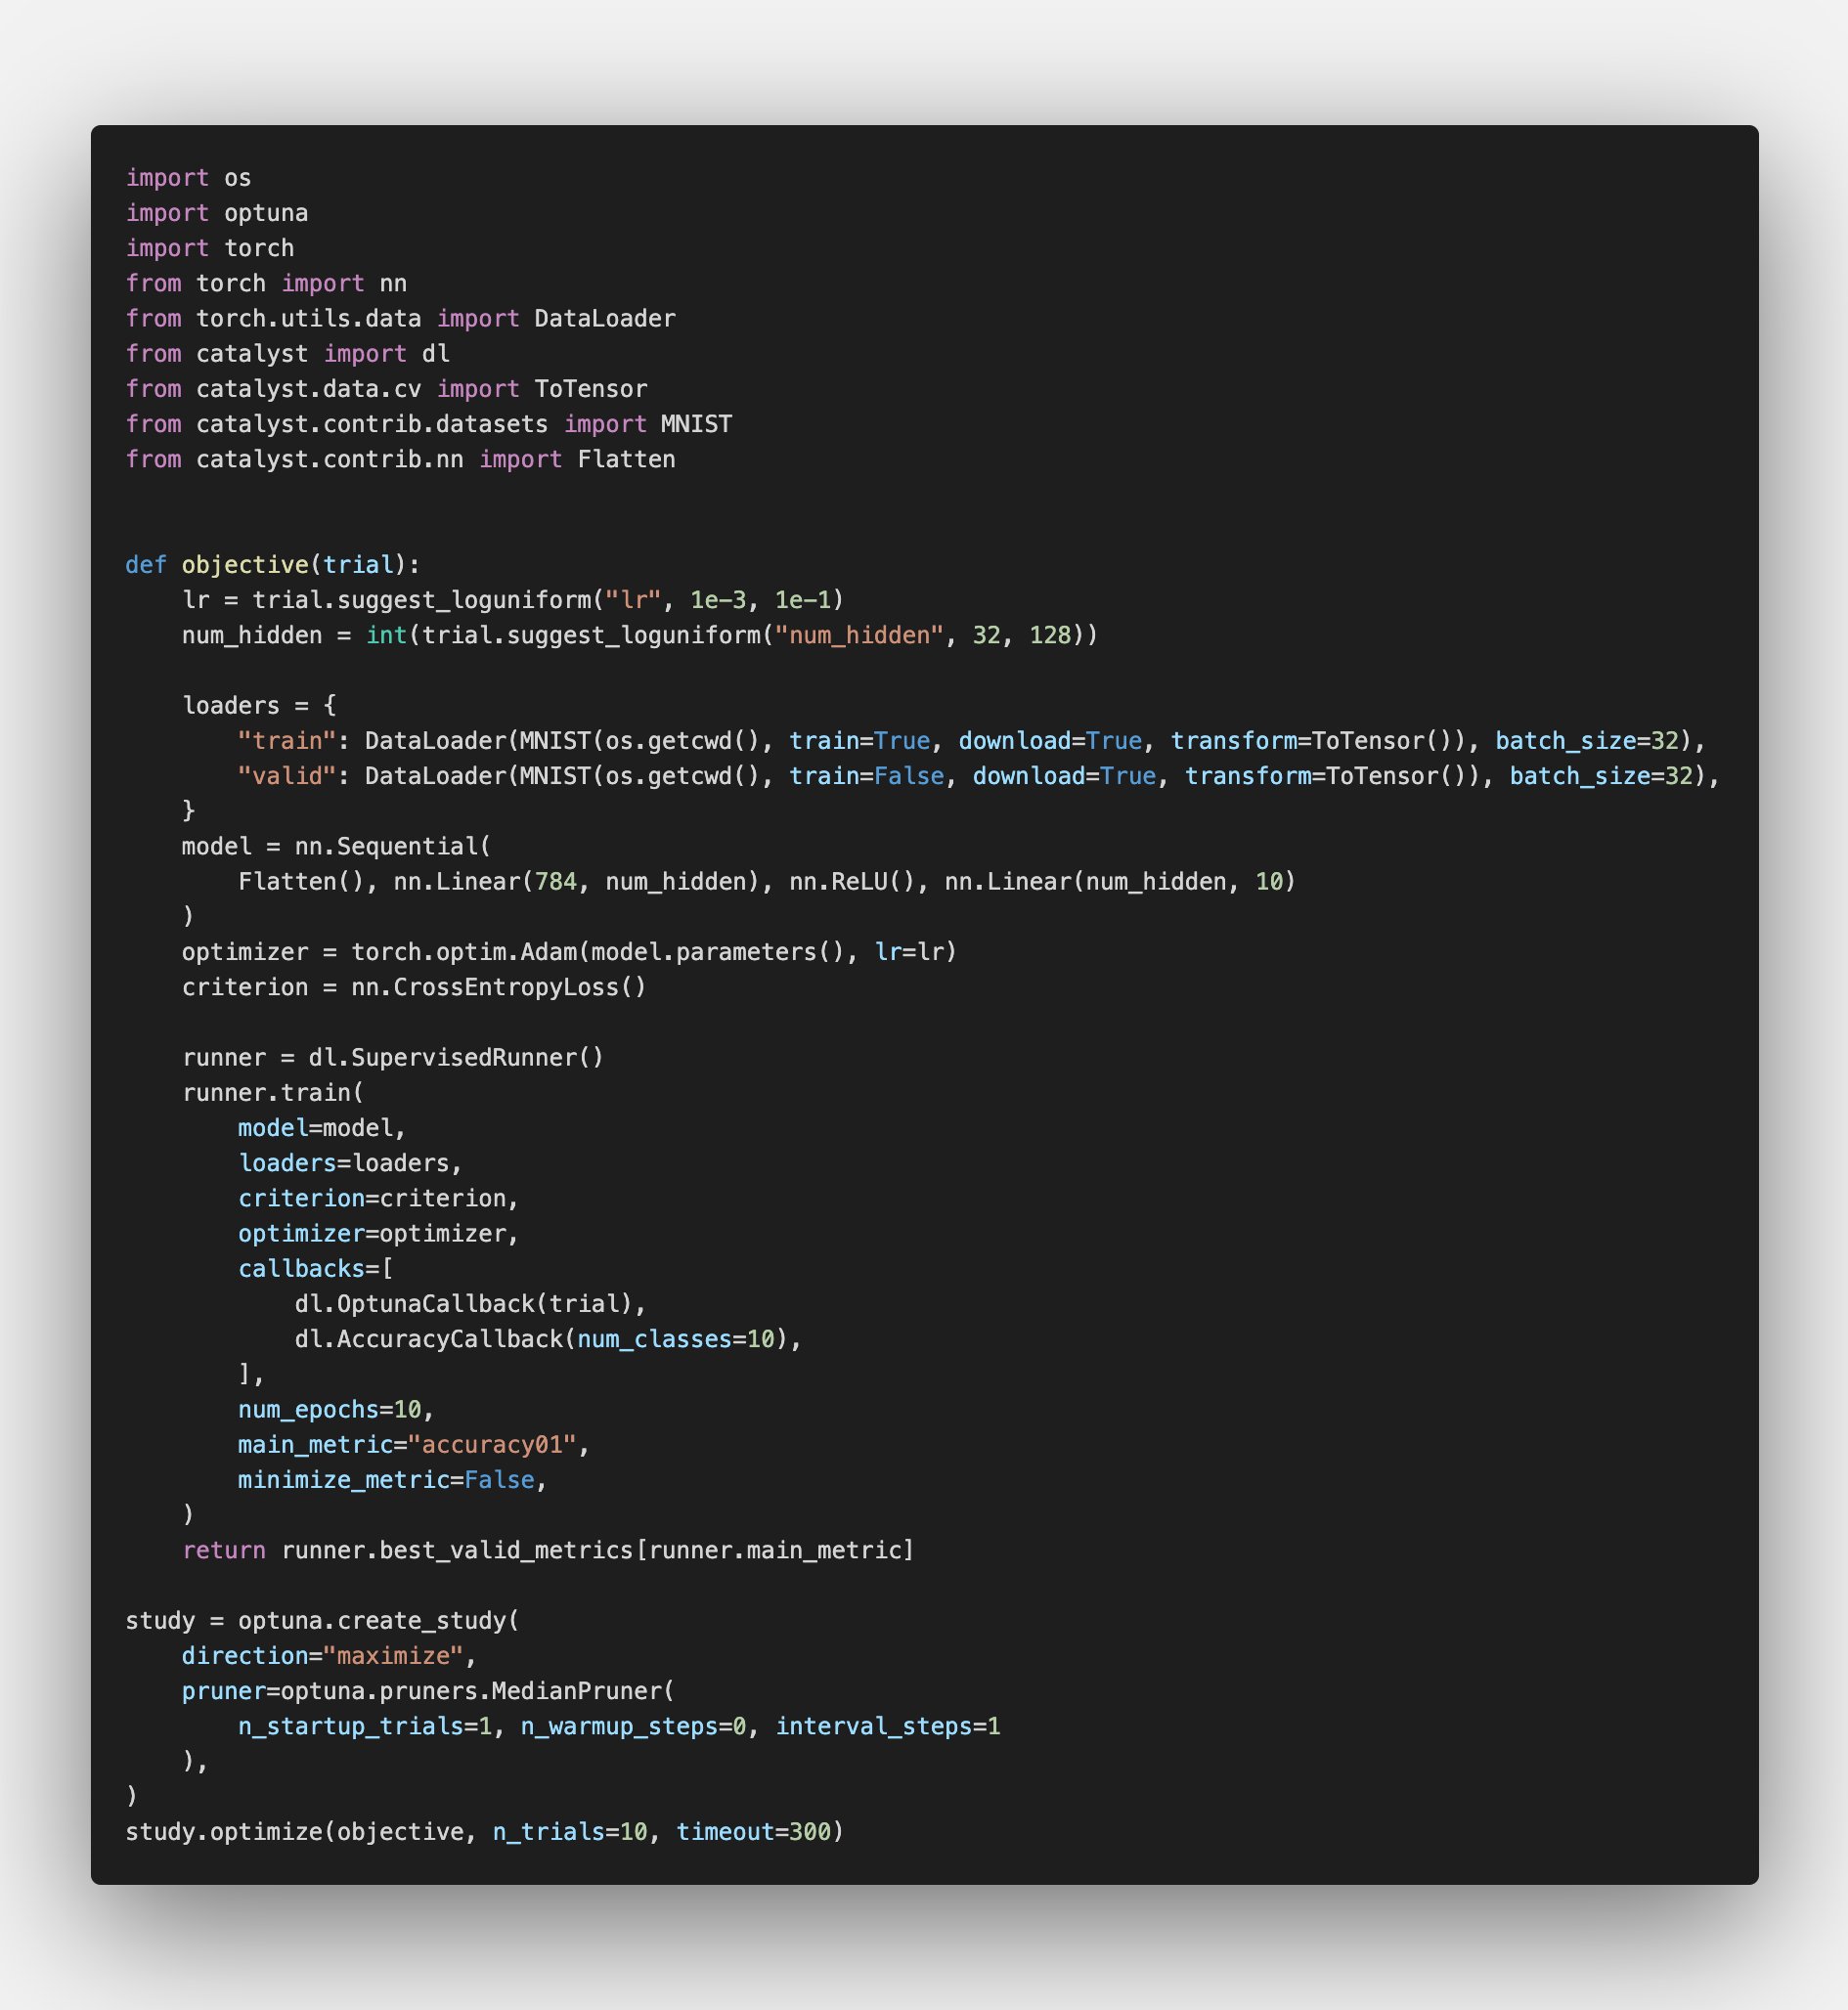The image size is (1848, 2010).
Task: Click the return statement of objective
Action: tap(547, 1549)
